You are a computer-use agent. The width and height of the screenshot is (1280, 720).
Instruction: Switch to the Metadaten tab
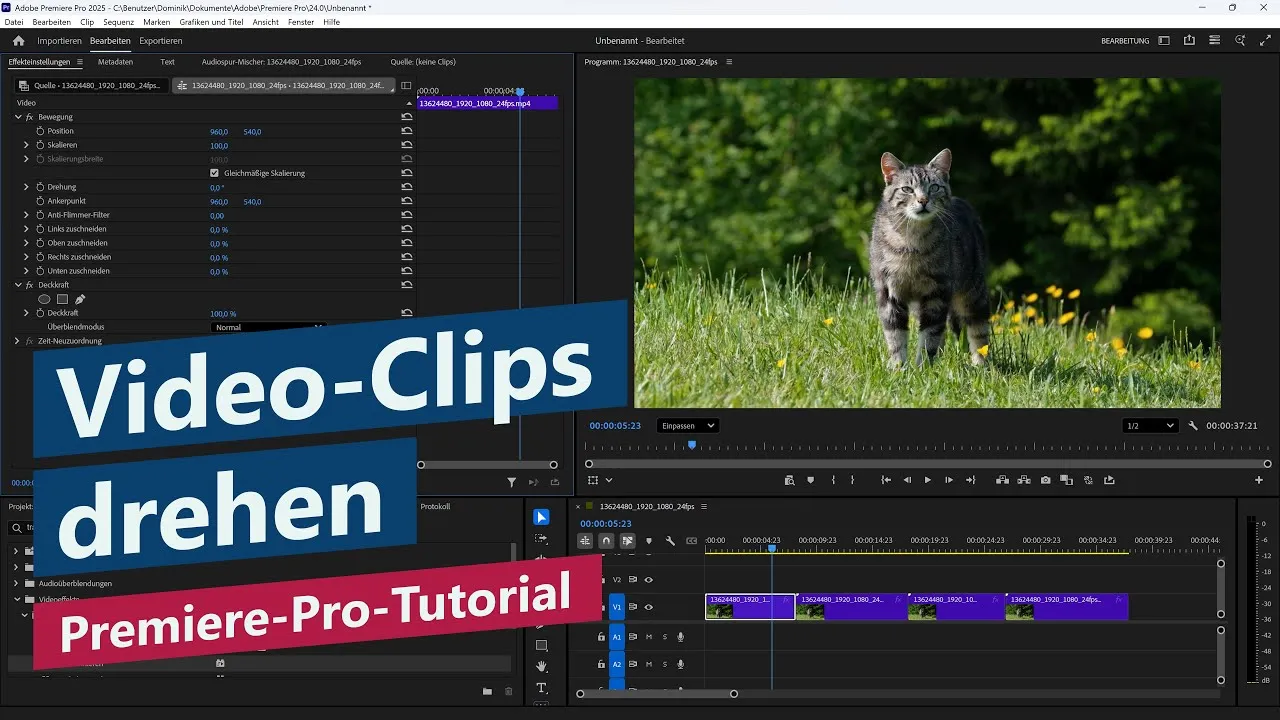pos(115,61)
